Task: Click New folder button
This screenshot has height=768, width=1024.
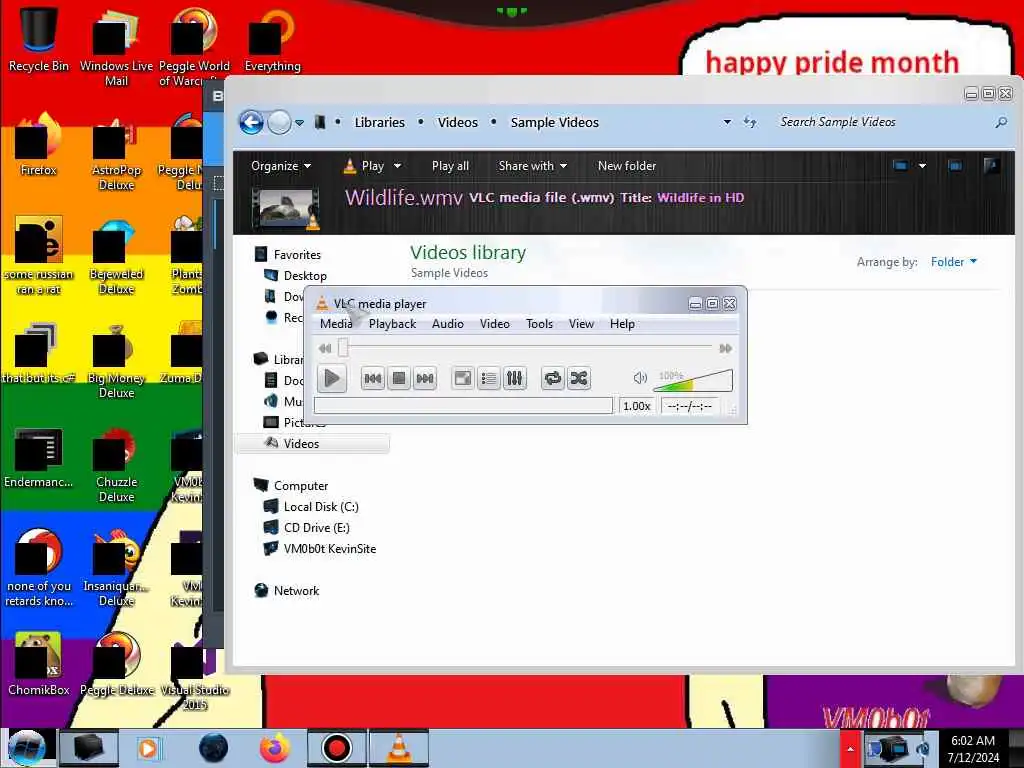Action: click(x=627, y=166)
